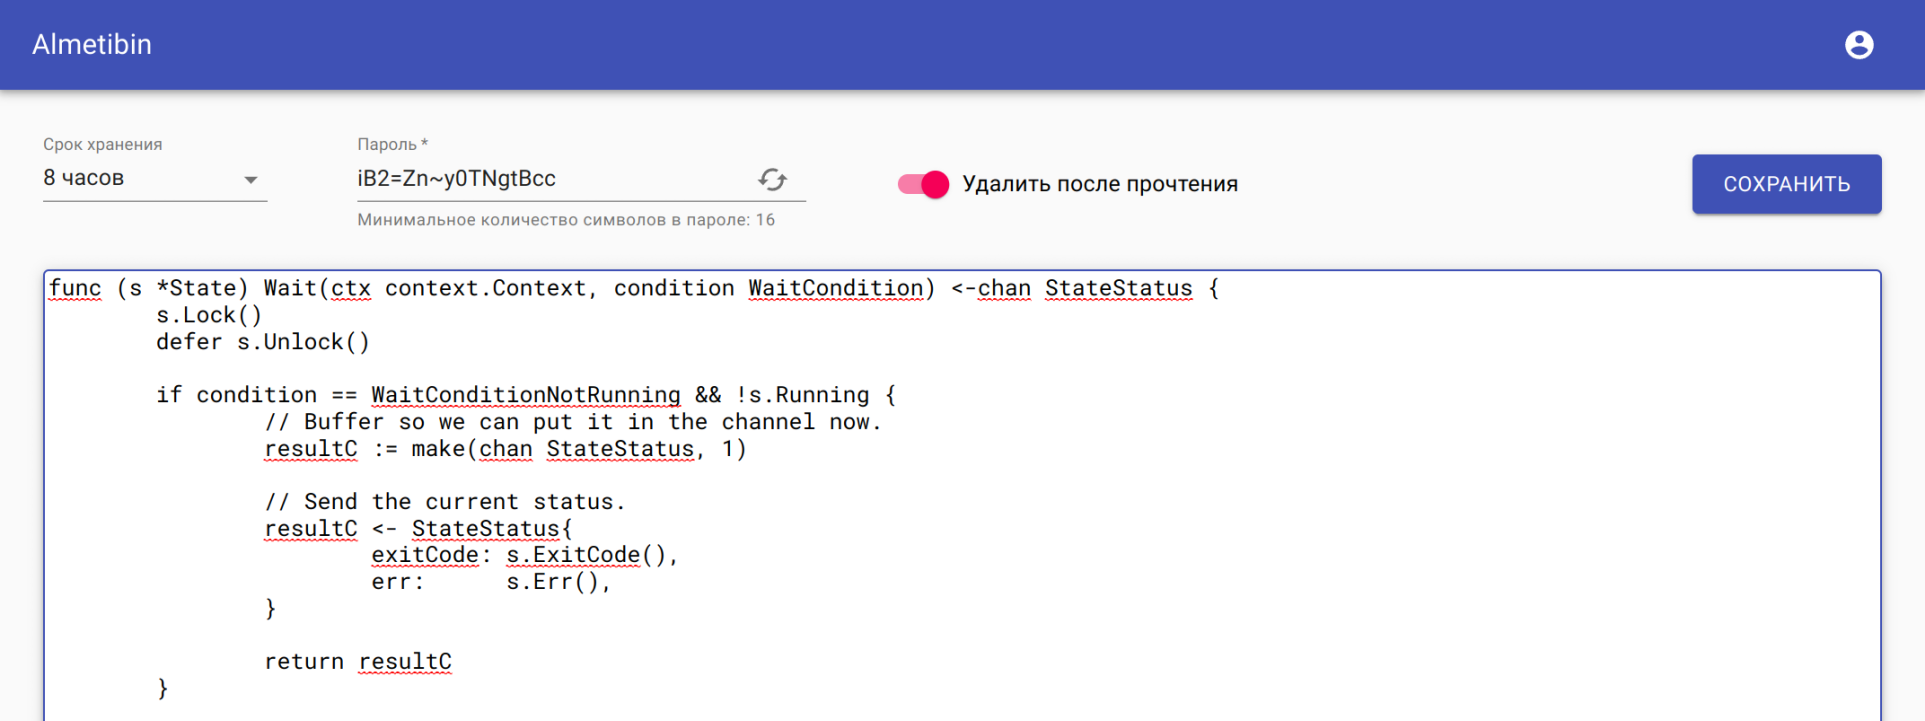Click the Удалить после прочтения label
Image resolution: width=1925 pixels, height=721 pixels.
click(1099, 184)
